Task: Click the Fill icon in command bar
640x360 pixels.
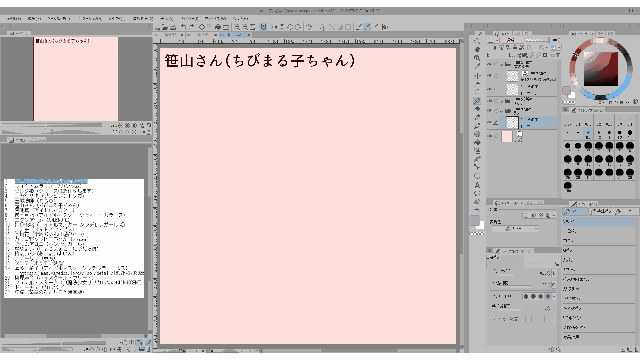Action: 218,27
